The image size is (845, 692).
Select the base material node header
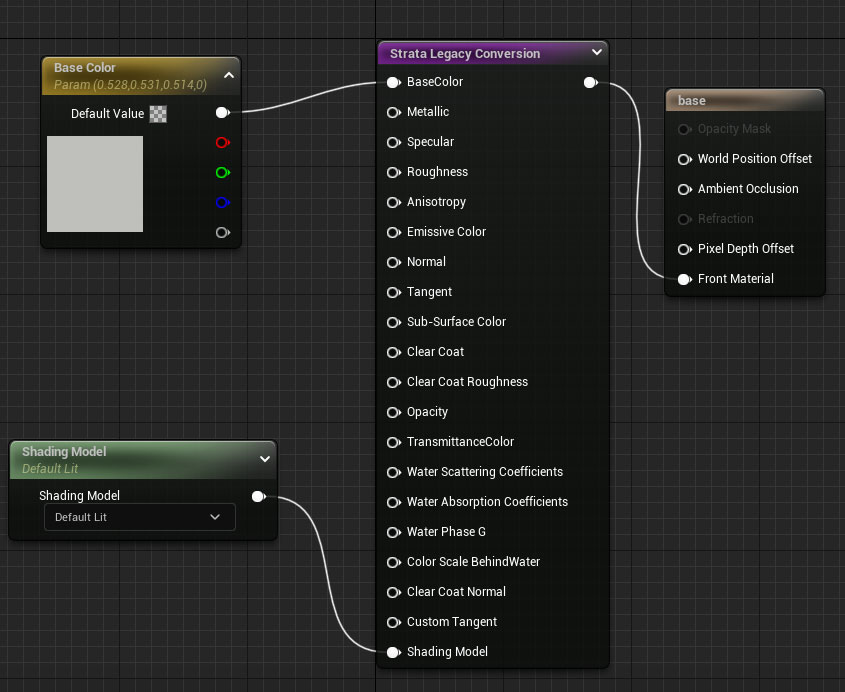point(745,101)
